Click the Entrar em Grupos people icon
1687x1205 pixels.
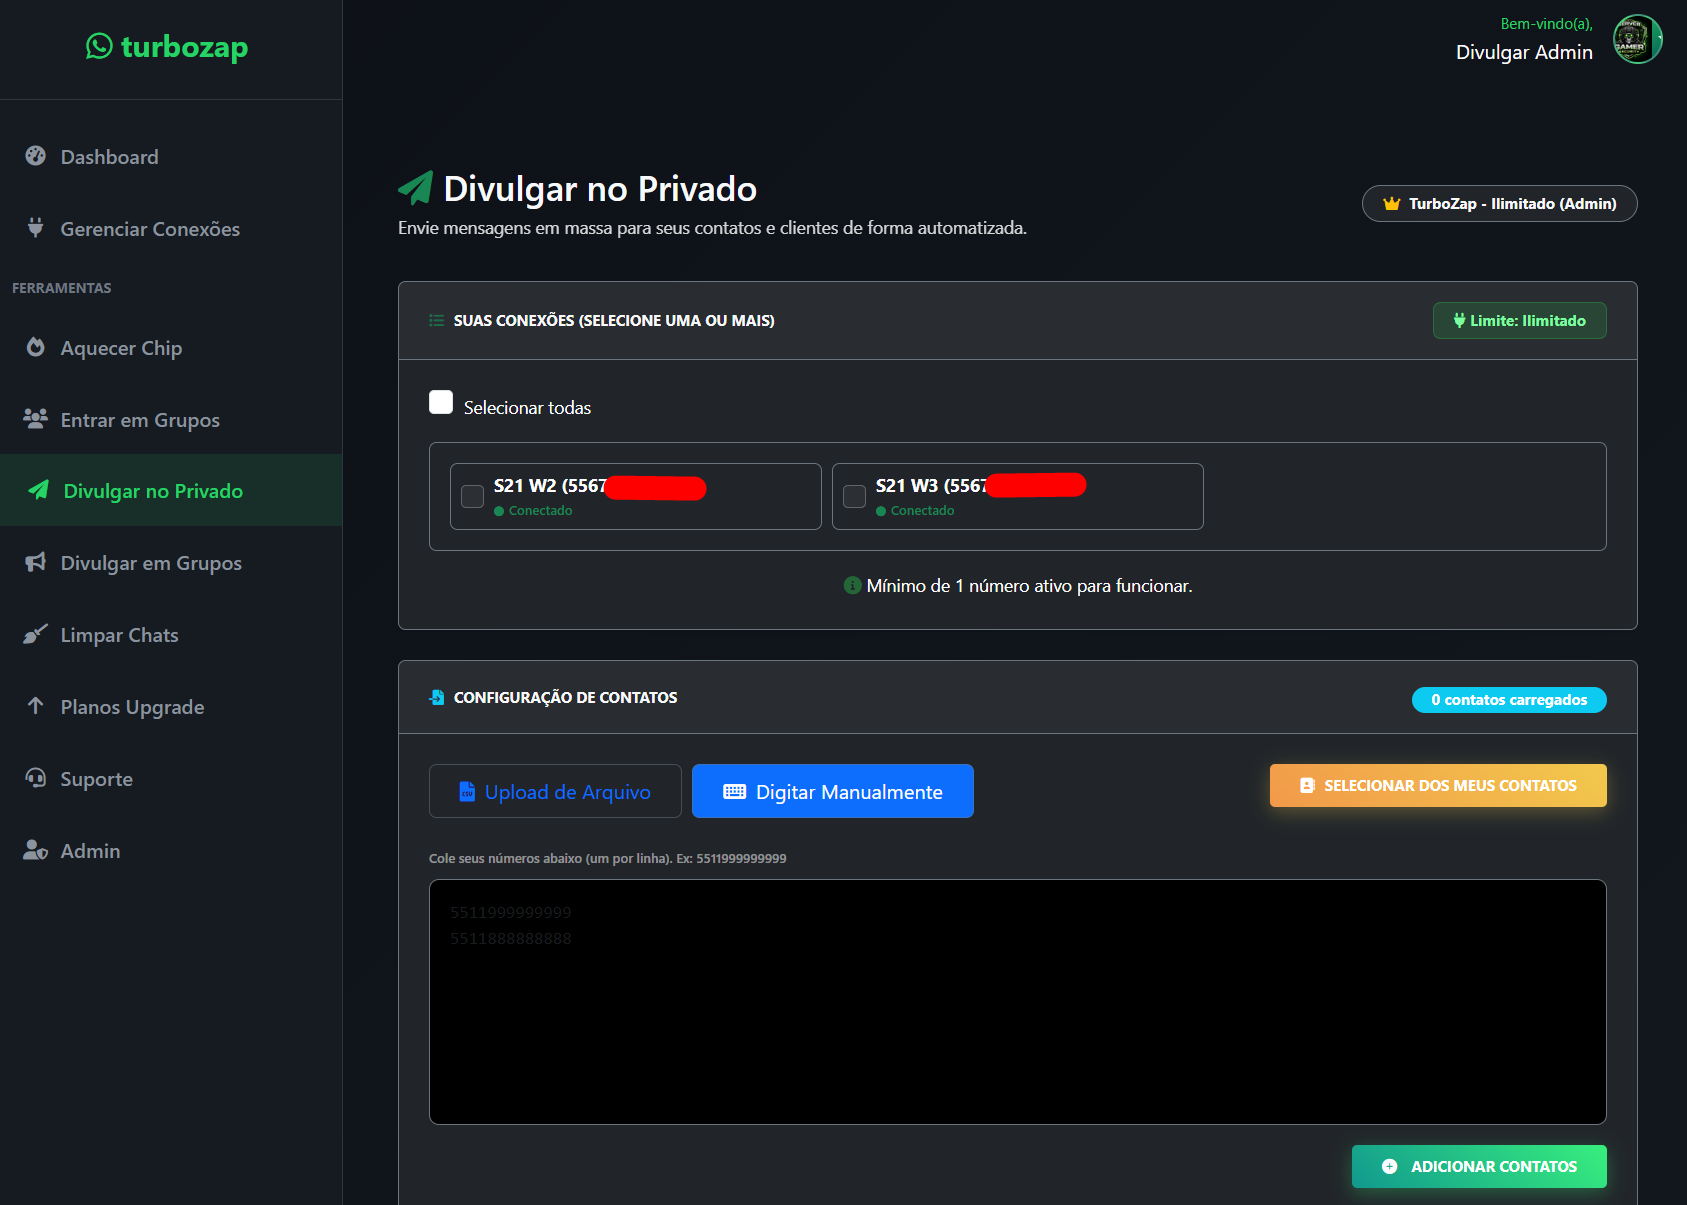(x=36, y=419)
